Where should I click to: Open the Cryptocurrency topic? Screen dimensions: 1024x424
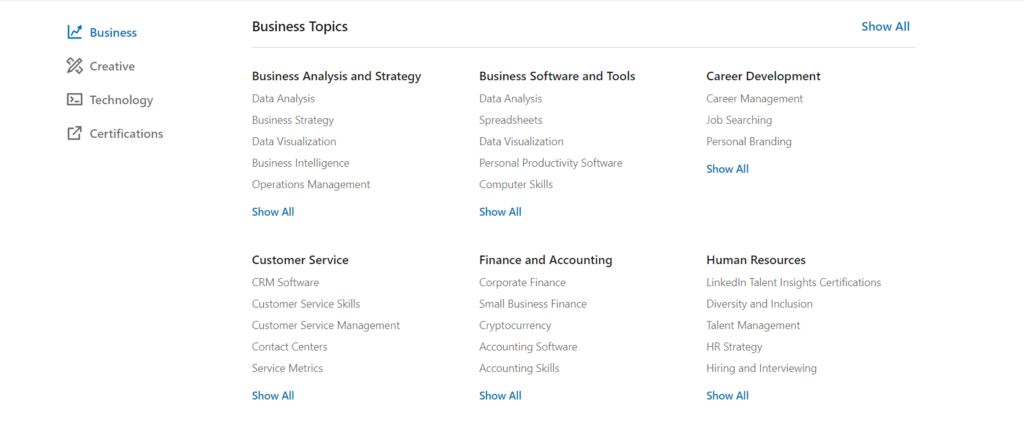[515, 326]
